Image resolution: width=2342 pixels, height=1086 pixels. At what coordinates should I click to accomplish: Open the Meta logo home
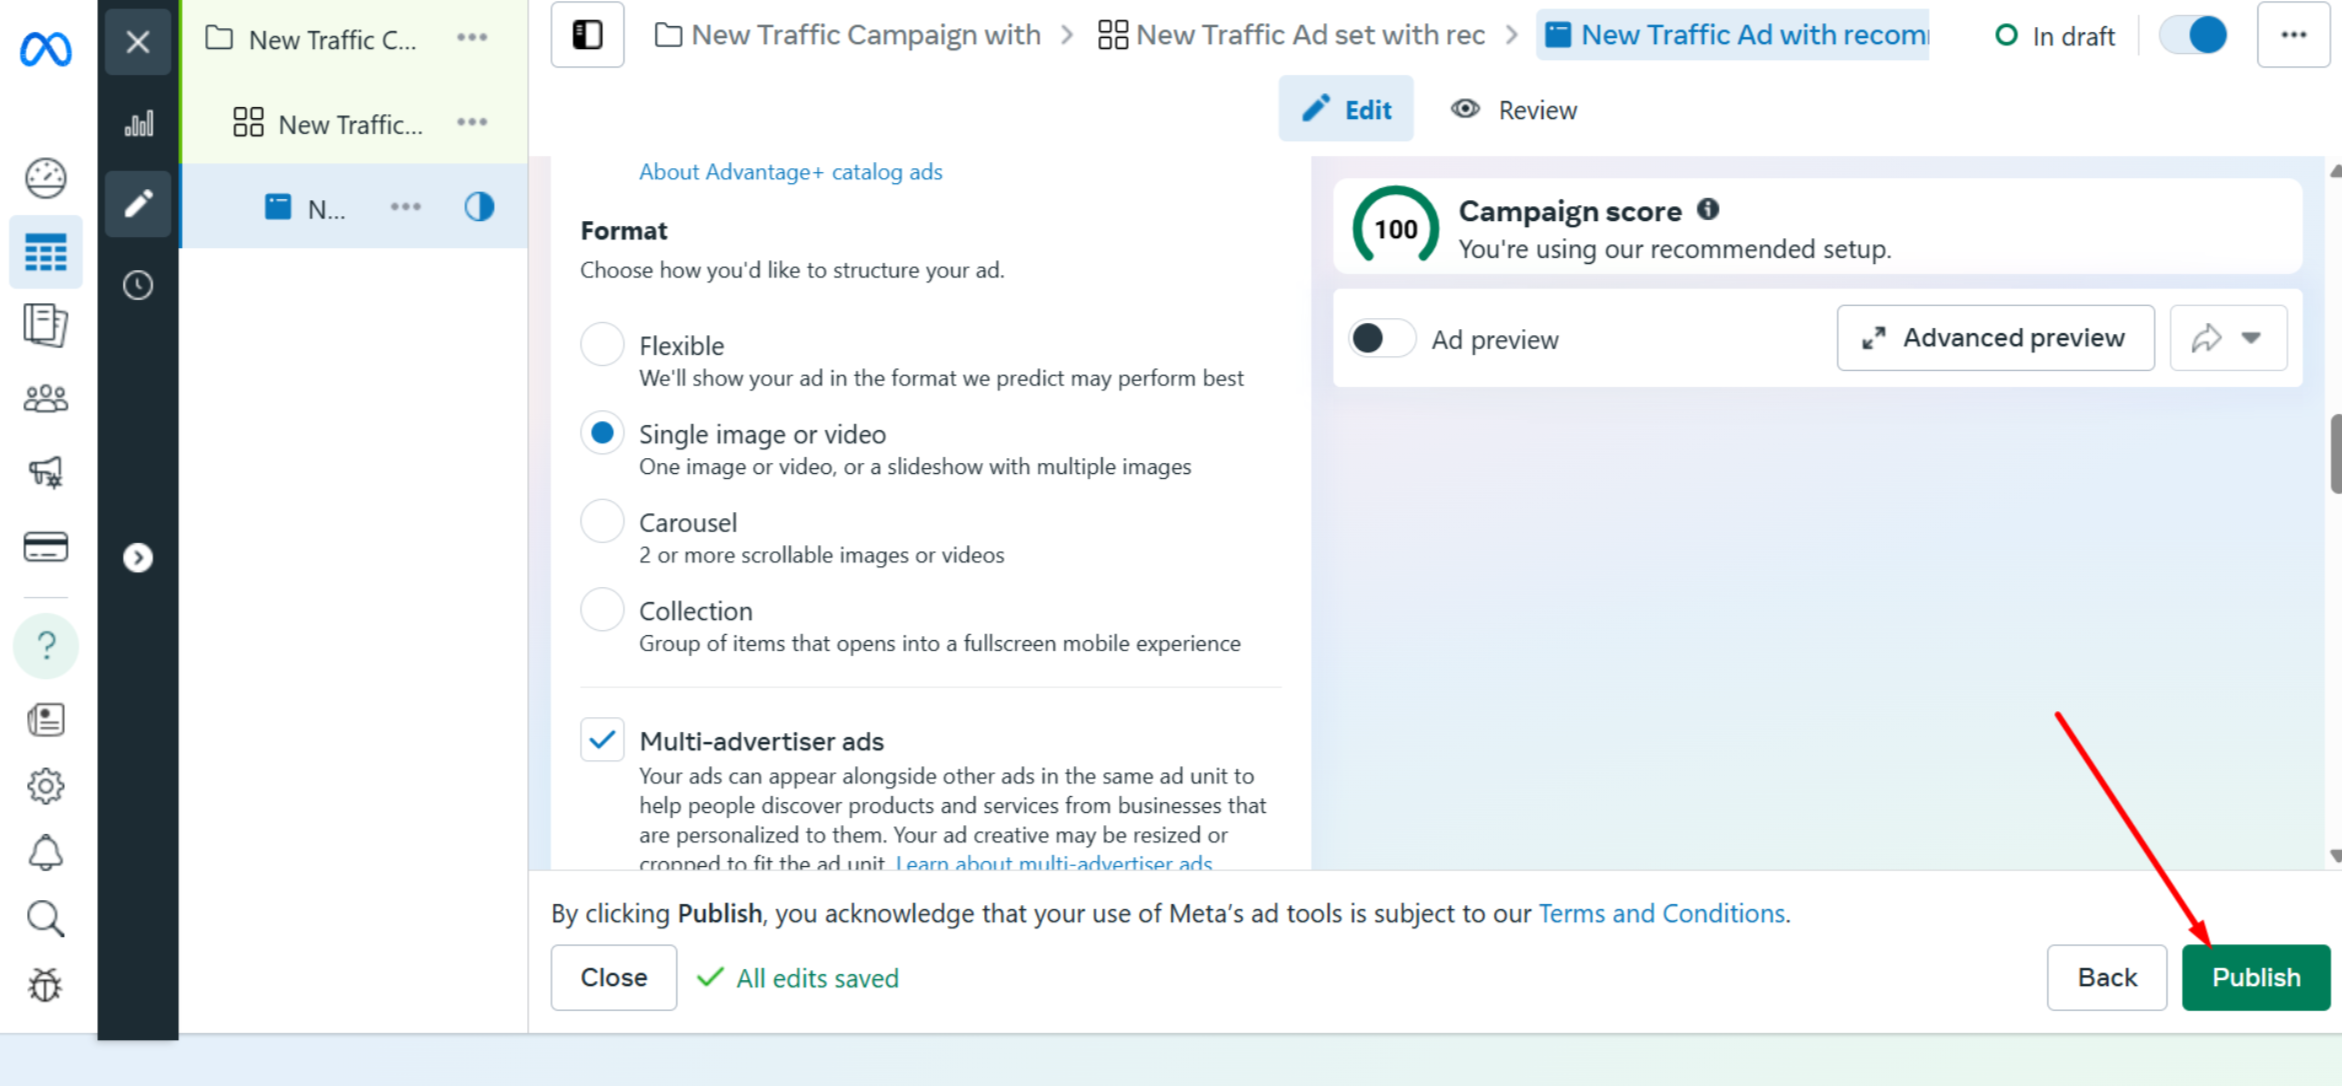[46, 48]
